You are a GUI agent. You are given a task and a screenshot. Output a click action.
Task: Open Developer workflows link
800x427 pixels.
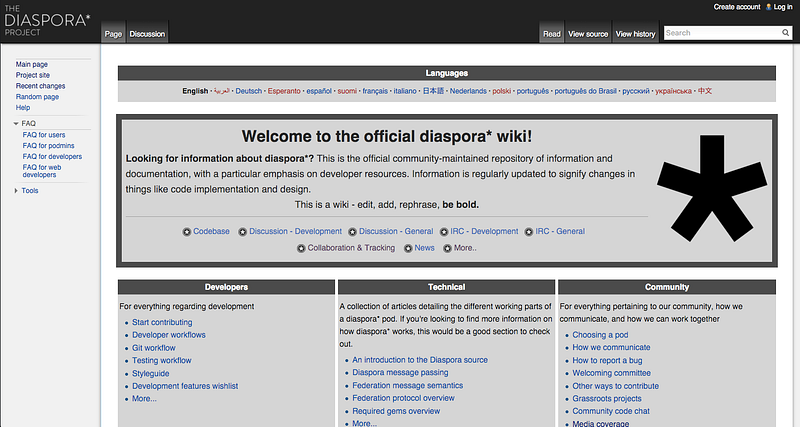[x=169, y=335]
